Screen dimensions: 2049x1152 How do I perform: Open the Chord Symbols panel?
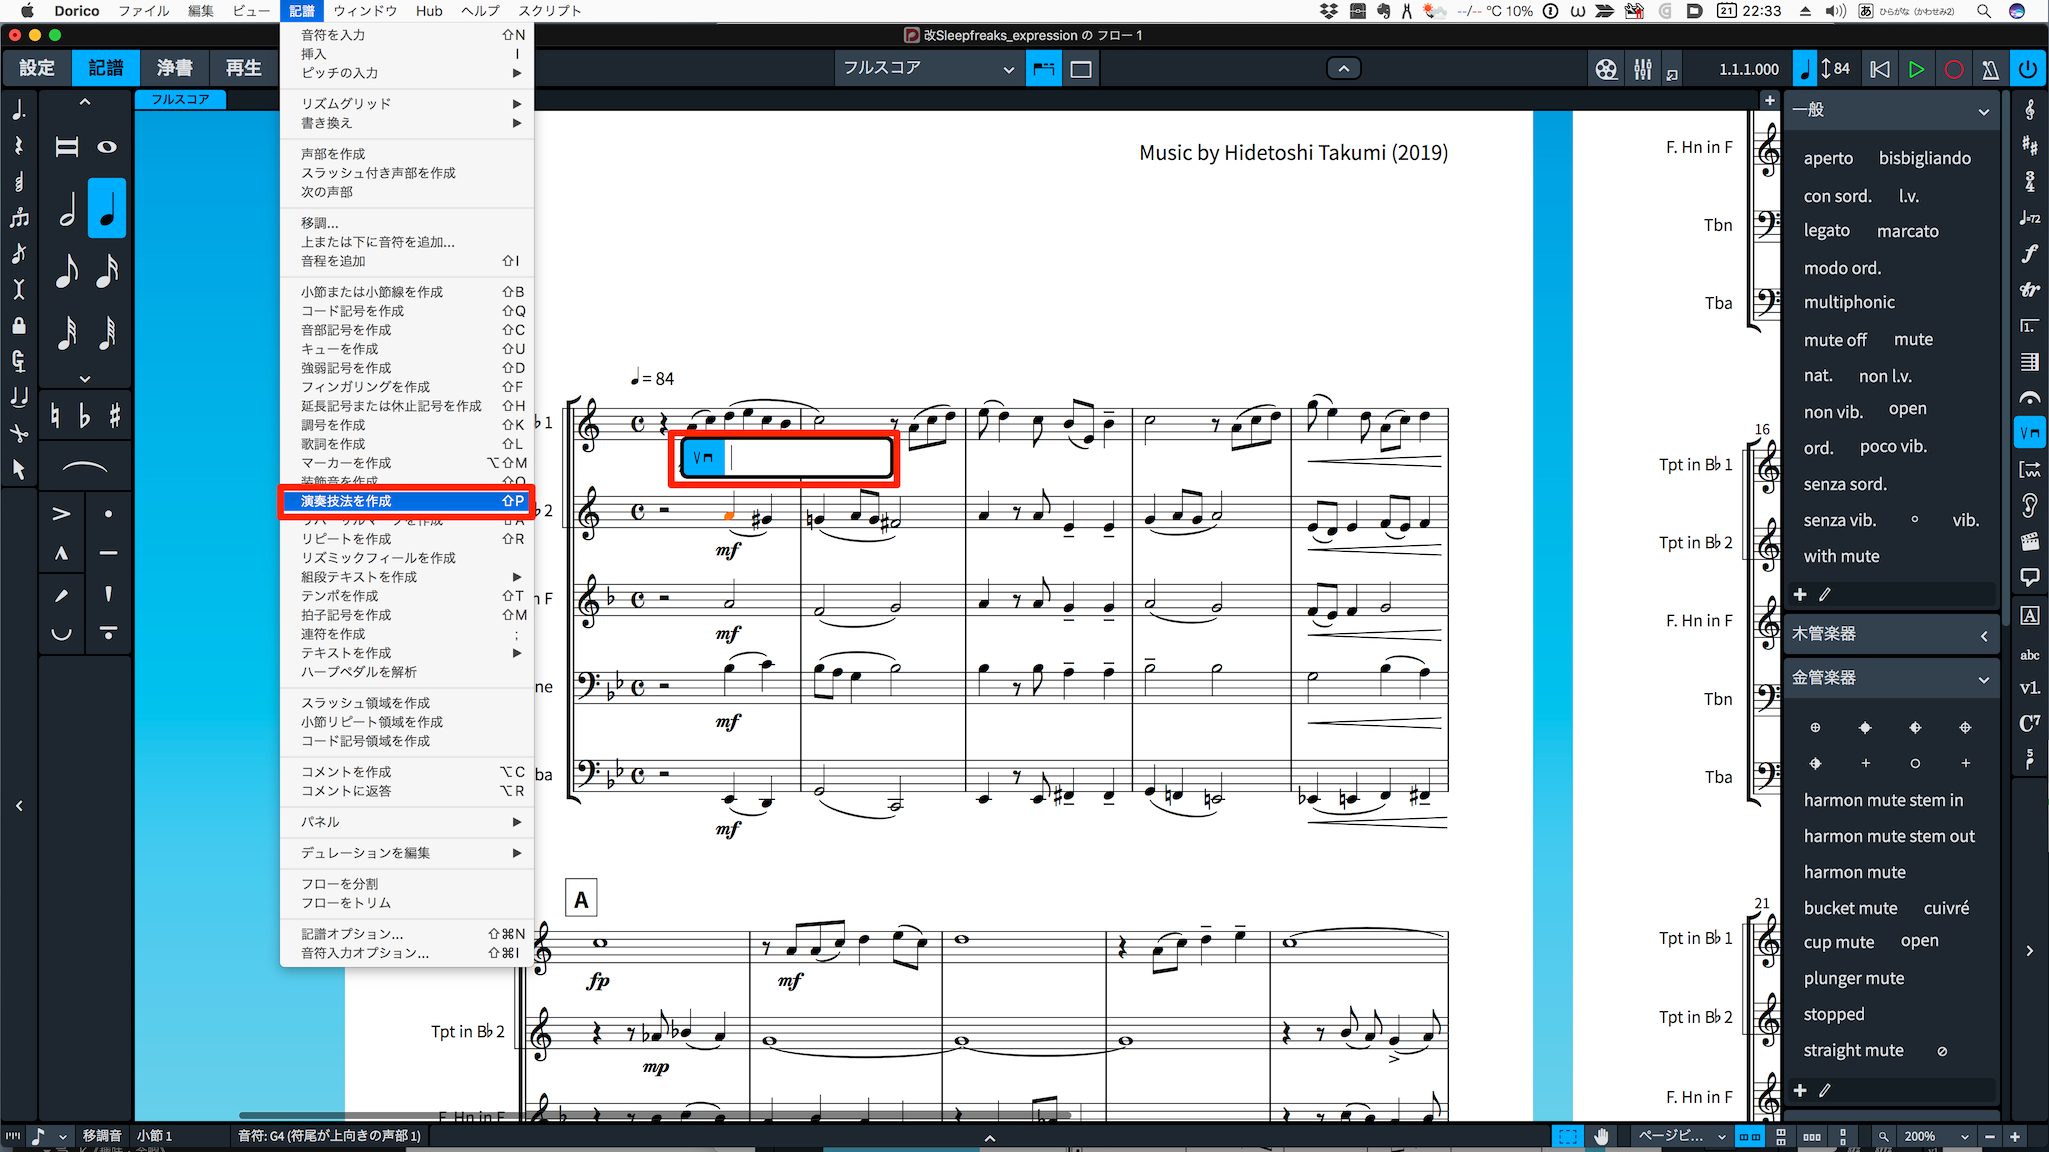click(x=2029, y=723)
